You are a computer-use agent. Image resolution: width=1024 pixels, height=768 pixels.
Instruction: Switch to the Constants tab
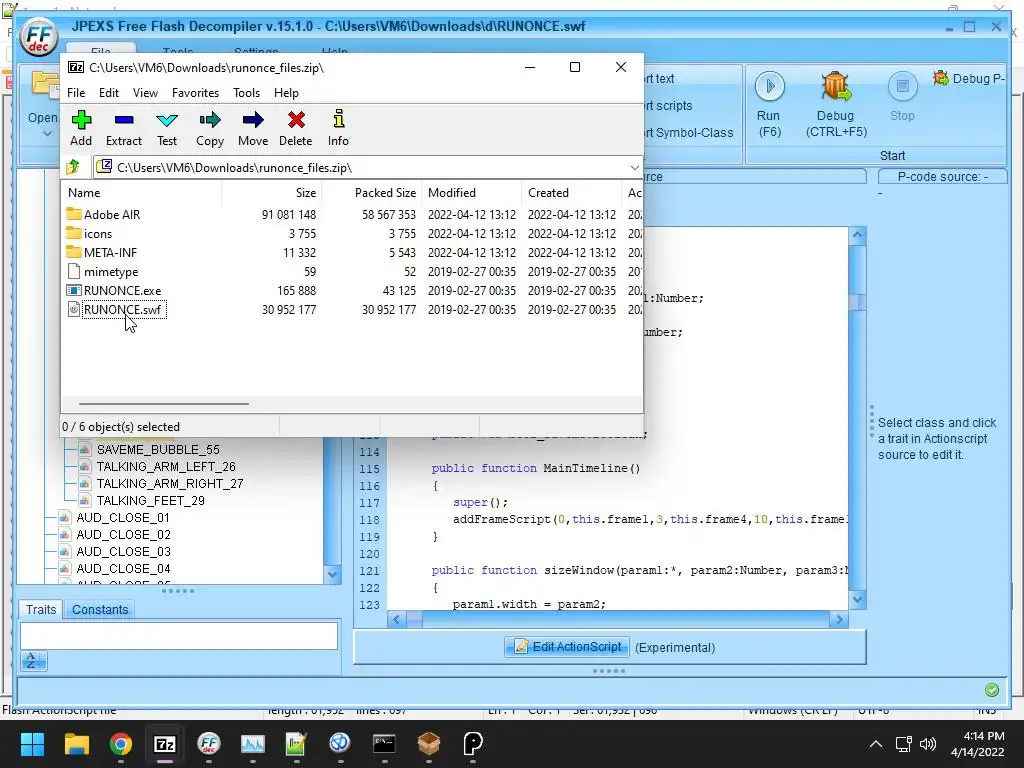(100, 609)
